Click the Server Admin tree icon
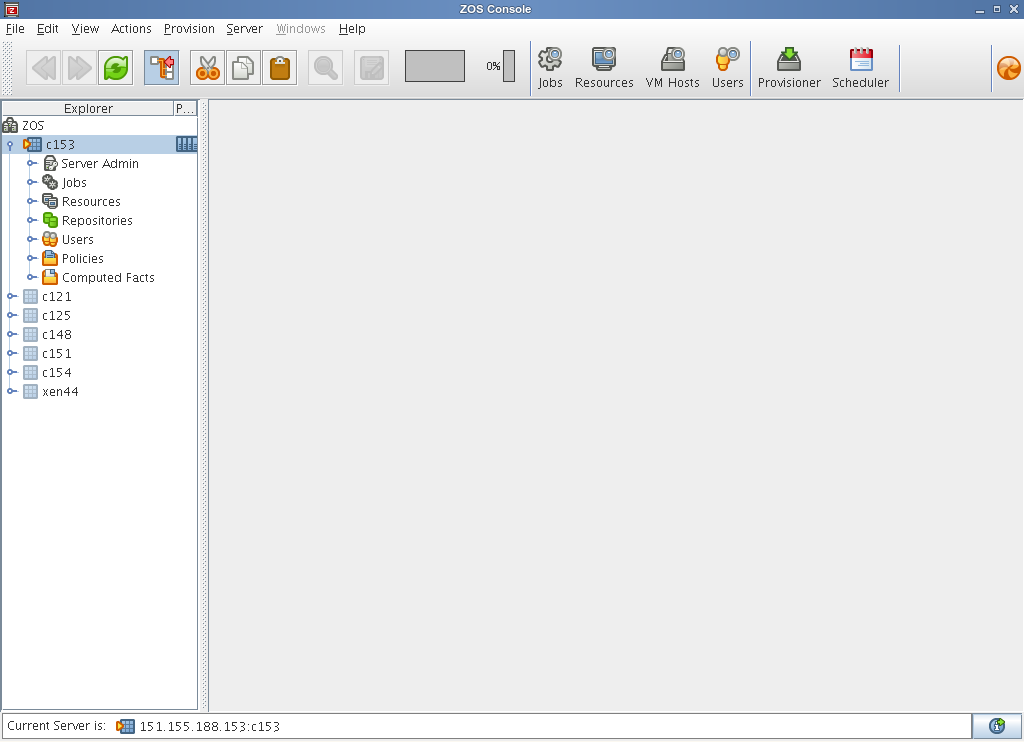The image size is (1024, 742). pyautogui.click(x=50, y=163)
